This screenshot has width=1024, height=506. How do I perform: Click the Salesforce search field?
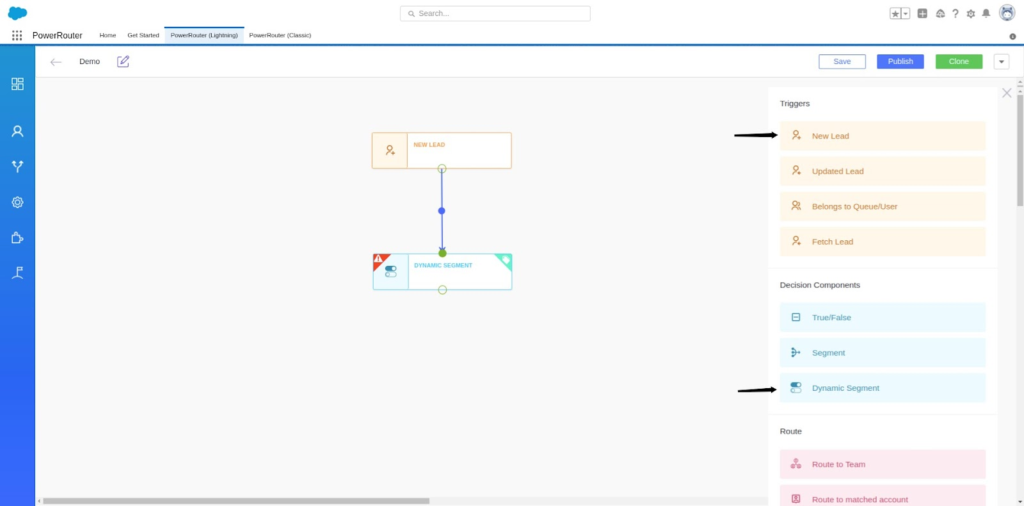point(495,13)
